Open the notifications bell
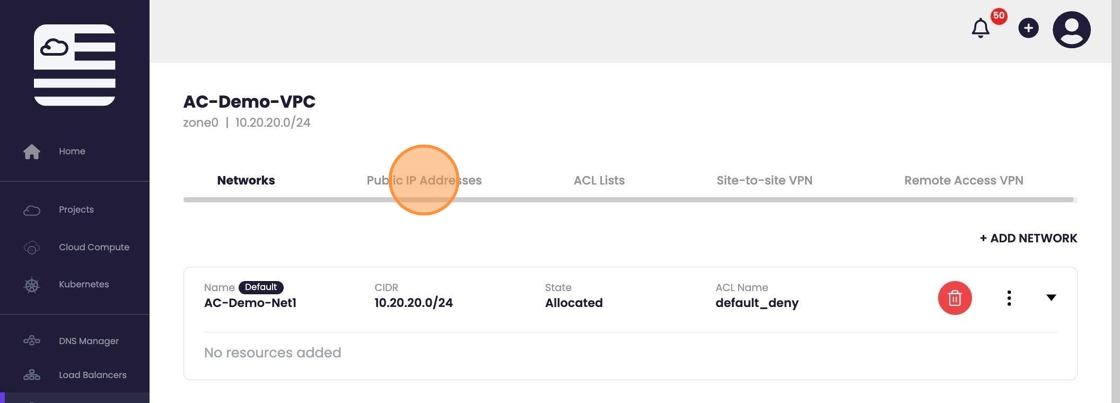The width and height of the screenshot is (1120, 403). click(x=980, y=29)
